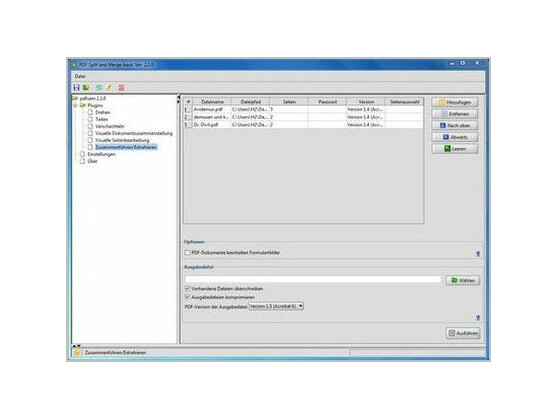Disable Ausgabedateien komprimieren checkbox
This screenshot has height=418, width=557.
187,297
